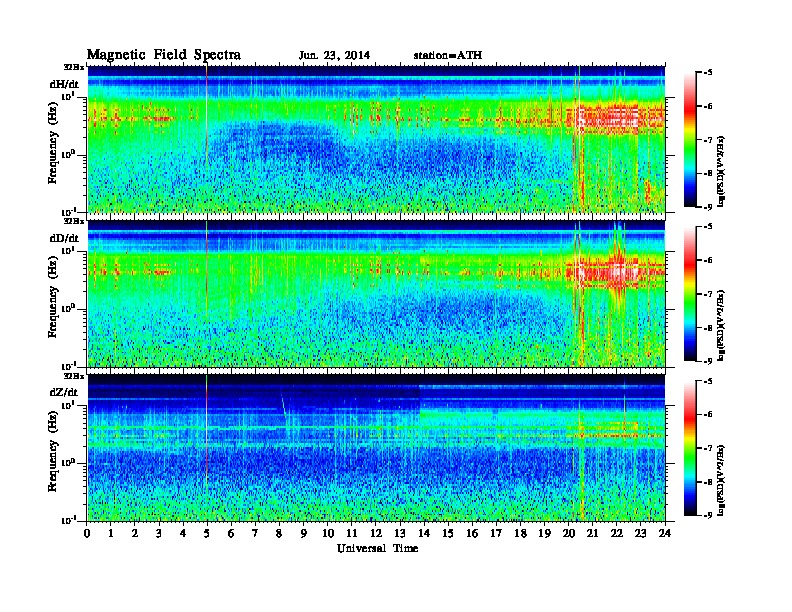This screenshot has height=612, width=792.
Task: Click hour 6 on the Universal Time axis
Action: [x=231, y=533]
